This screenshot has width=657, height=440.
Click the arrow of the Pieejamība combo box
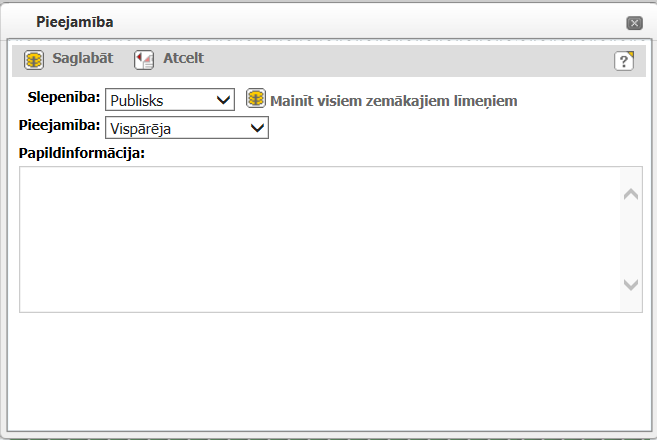coord(257,127)
